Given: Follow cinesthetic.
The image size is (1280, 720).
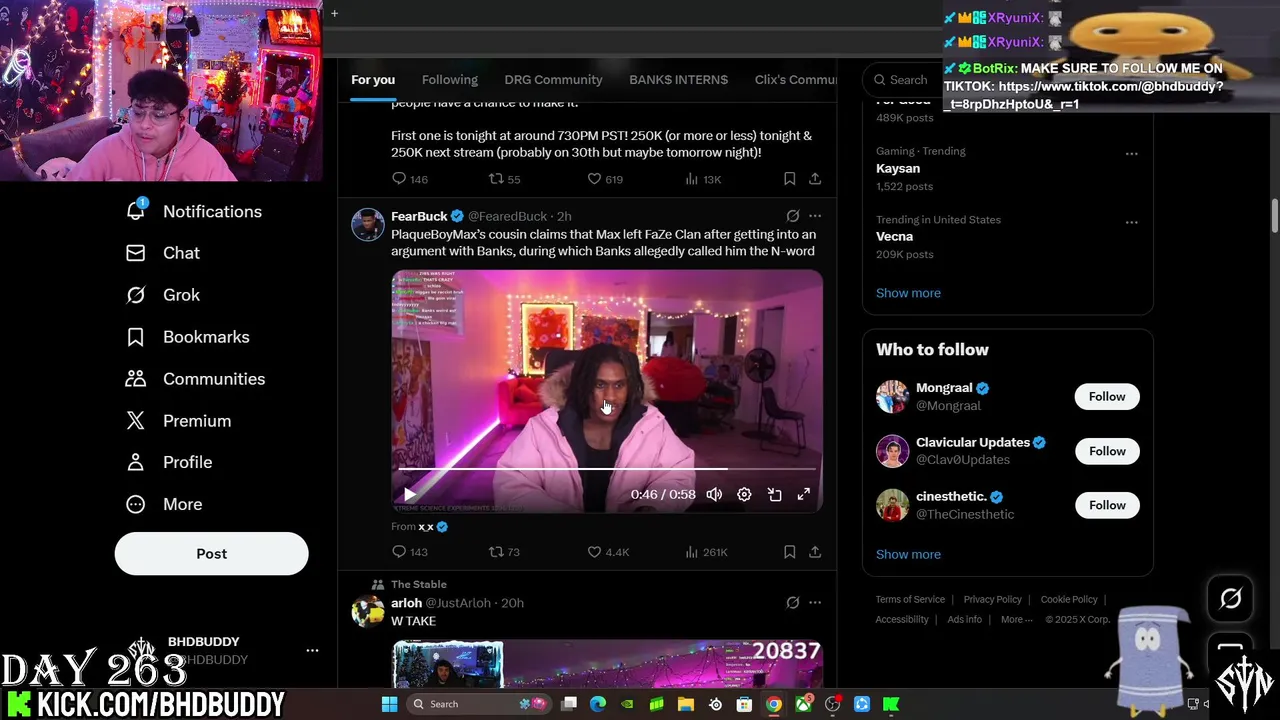Looking at the screenshot, I should point(1107,505).
